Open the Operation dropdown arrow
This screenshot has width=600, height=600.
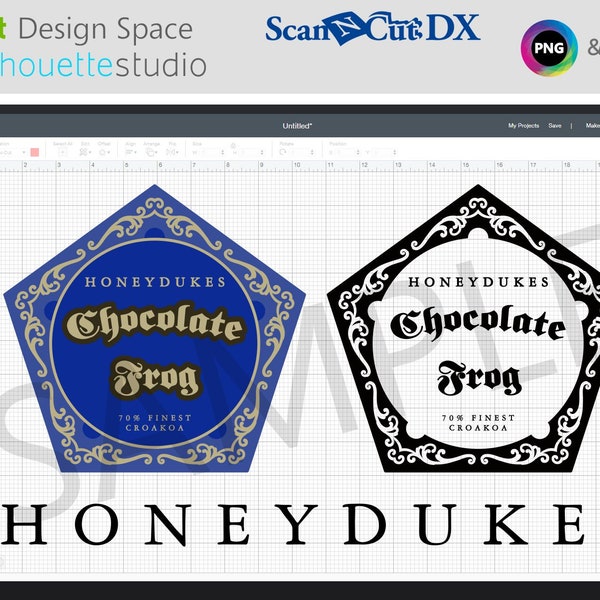24,152
